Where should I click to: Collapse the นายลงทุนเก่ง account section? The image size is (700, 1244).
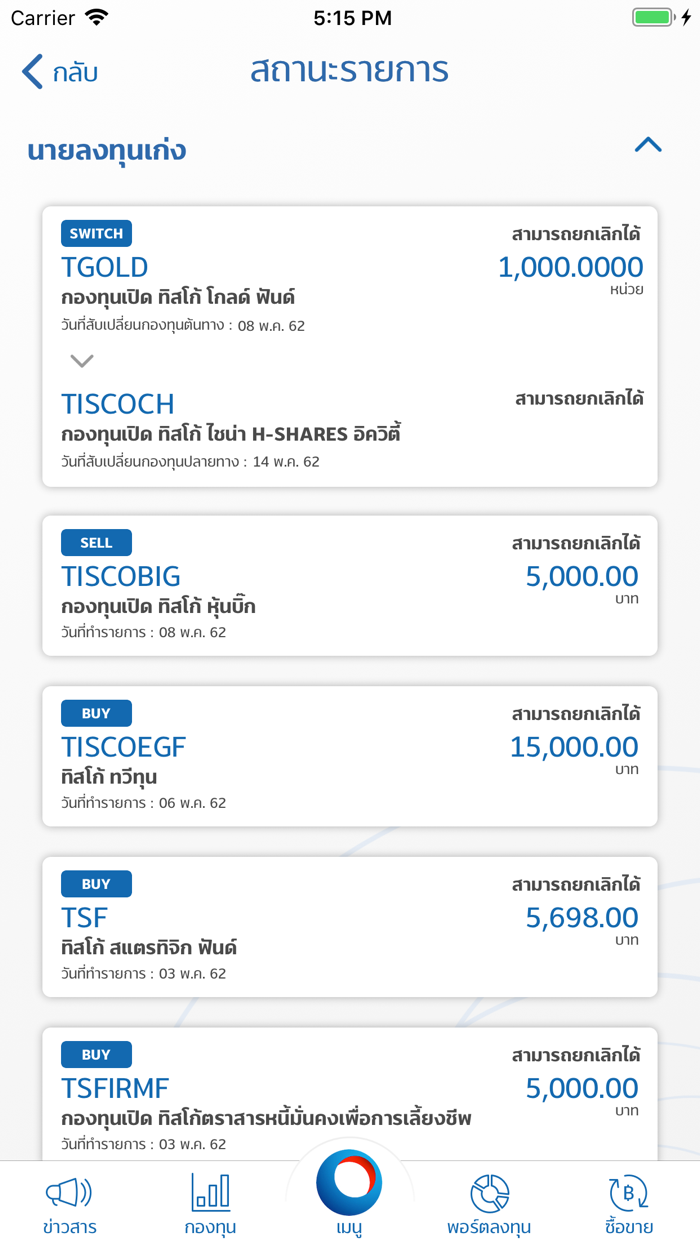648,145
